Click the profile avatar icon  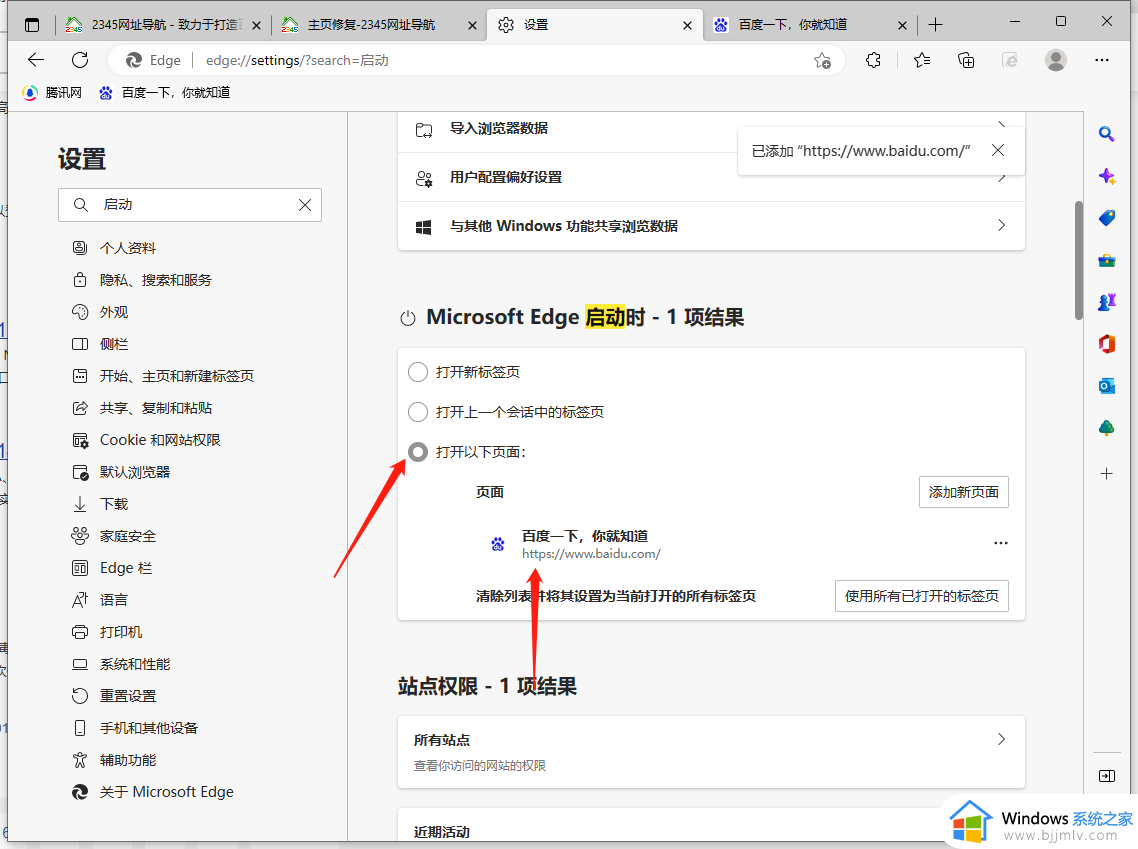click(1055, 60)
